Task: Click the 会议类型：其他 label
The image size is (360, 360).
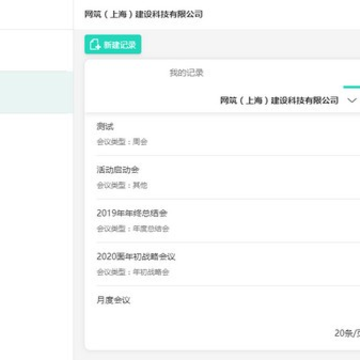Action: 122,185
